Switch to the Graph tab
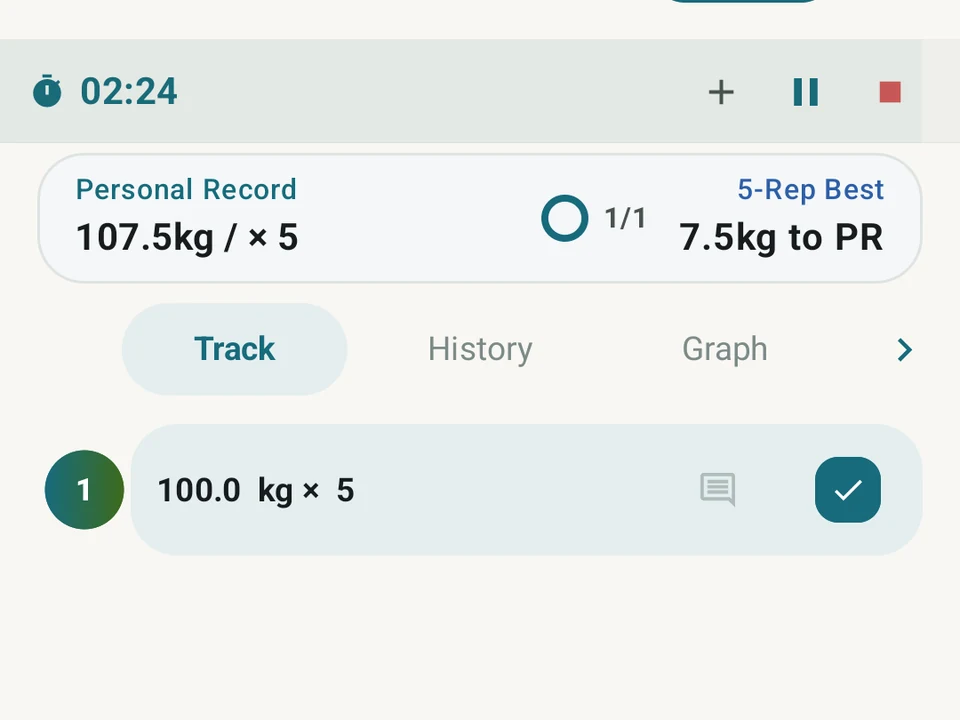The width and height of the screenshot is (960, 720). [x=724, y=349]
